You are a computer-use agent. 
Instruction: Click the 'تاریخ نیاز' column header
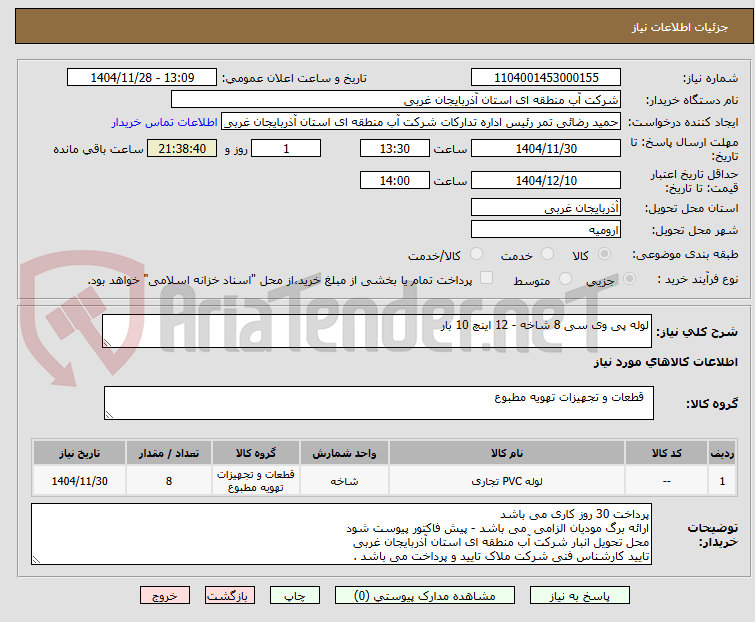coord(79,453)
